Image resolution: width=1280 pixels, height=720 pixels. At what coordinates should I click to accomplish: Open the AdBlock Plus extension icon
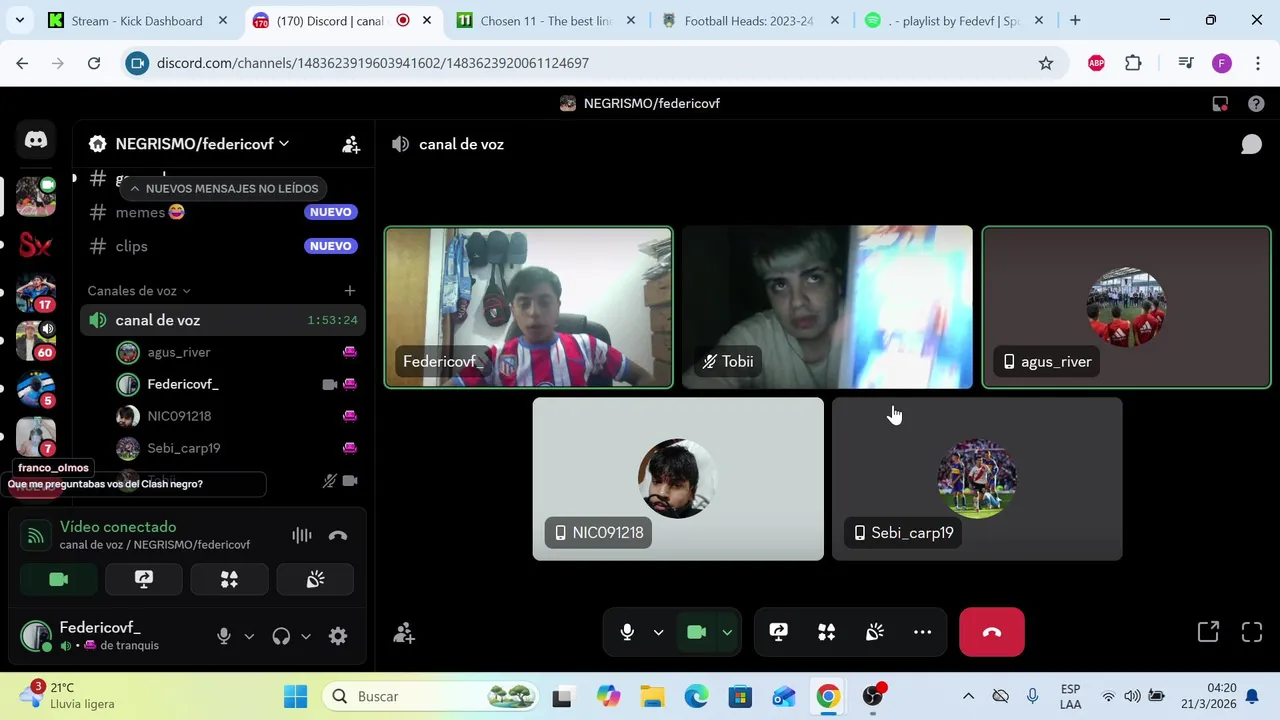(x=1096, y=63)
